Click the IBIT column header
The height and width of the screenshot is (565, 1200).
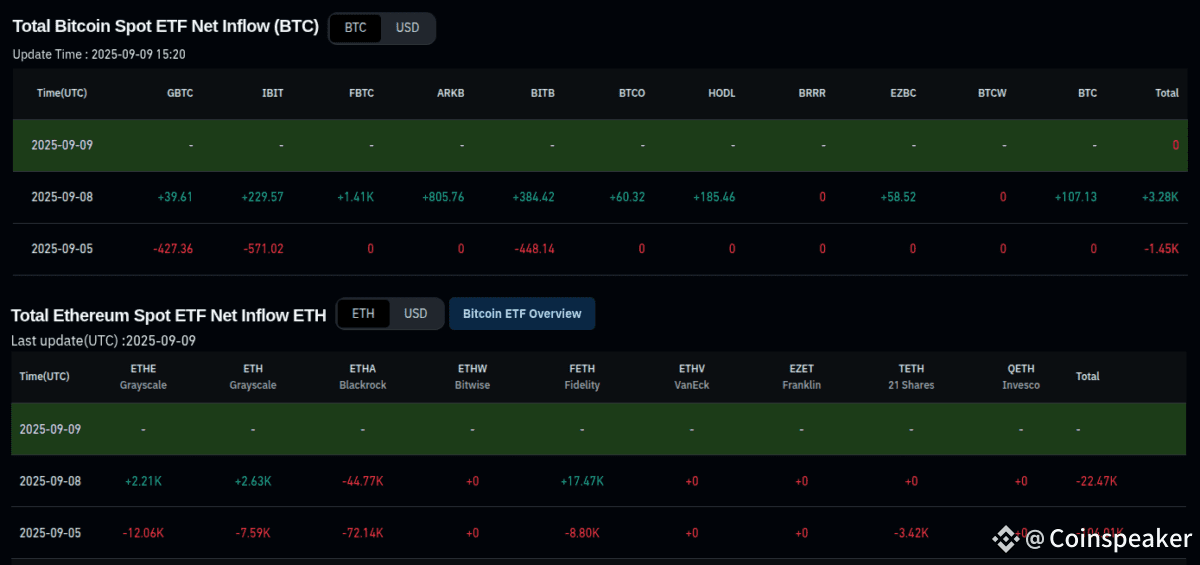tap(272, 93)
